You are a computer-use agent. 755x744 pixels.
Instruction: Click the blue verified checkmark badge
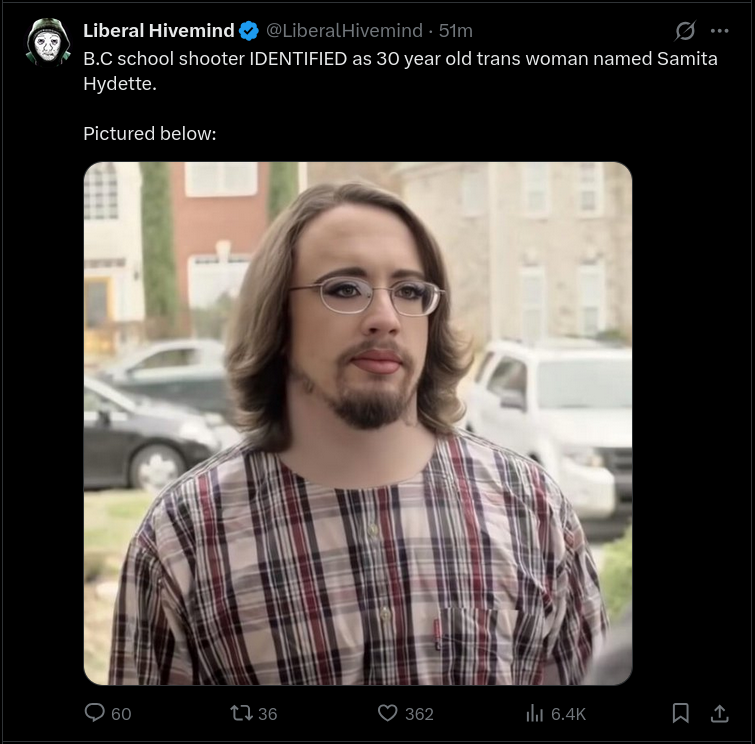pyautogui.click(x=249, y=31)
